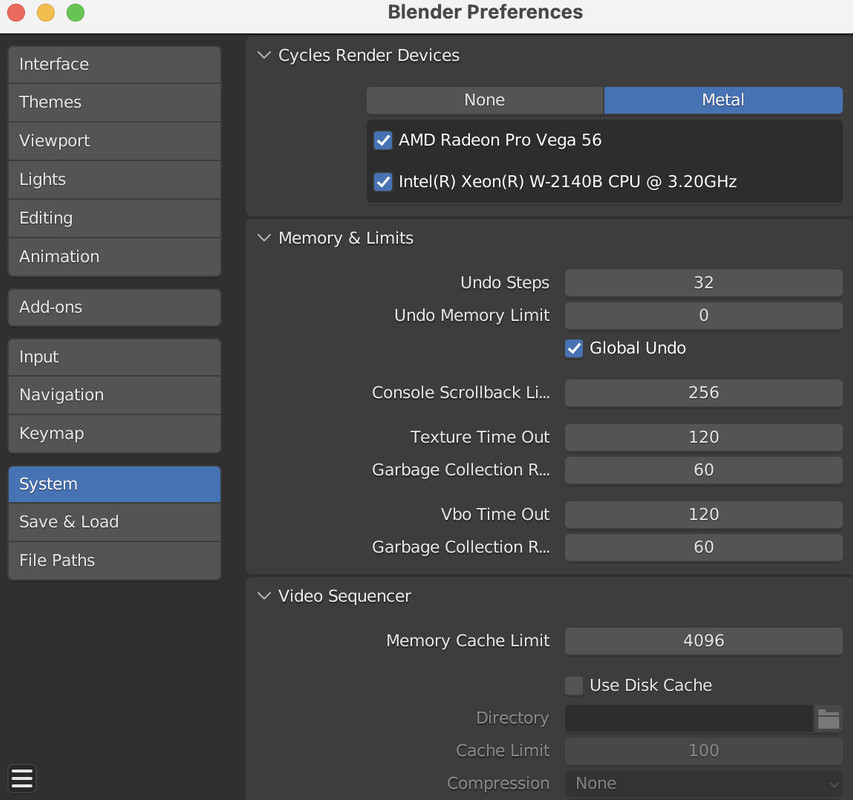Open the hamburger preferences menu icon
Viewport: 853px width, 800px height.
point(22,779)
